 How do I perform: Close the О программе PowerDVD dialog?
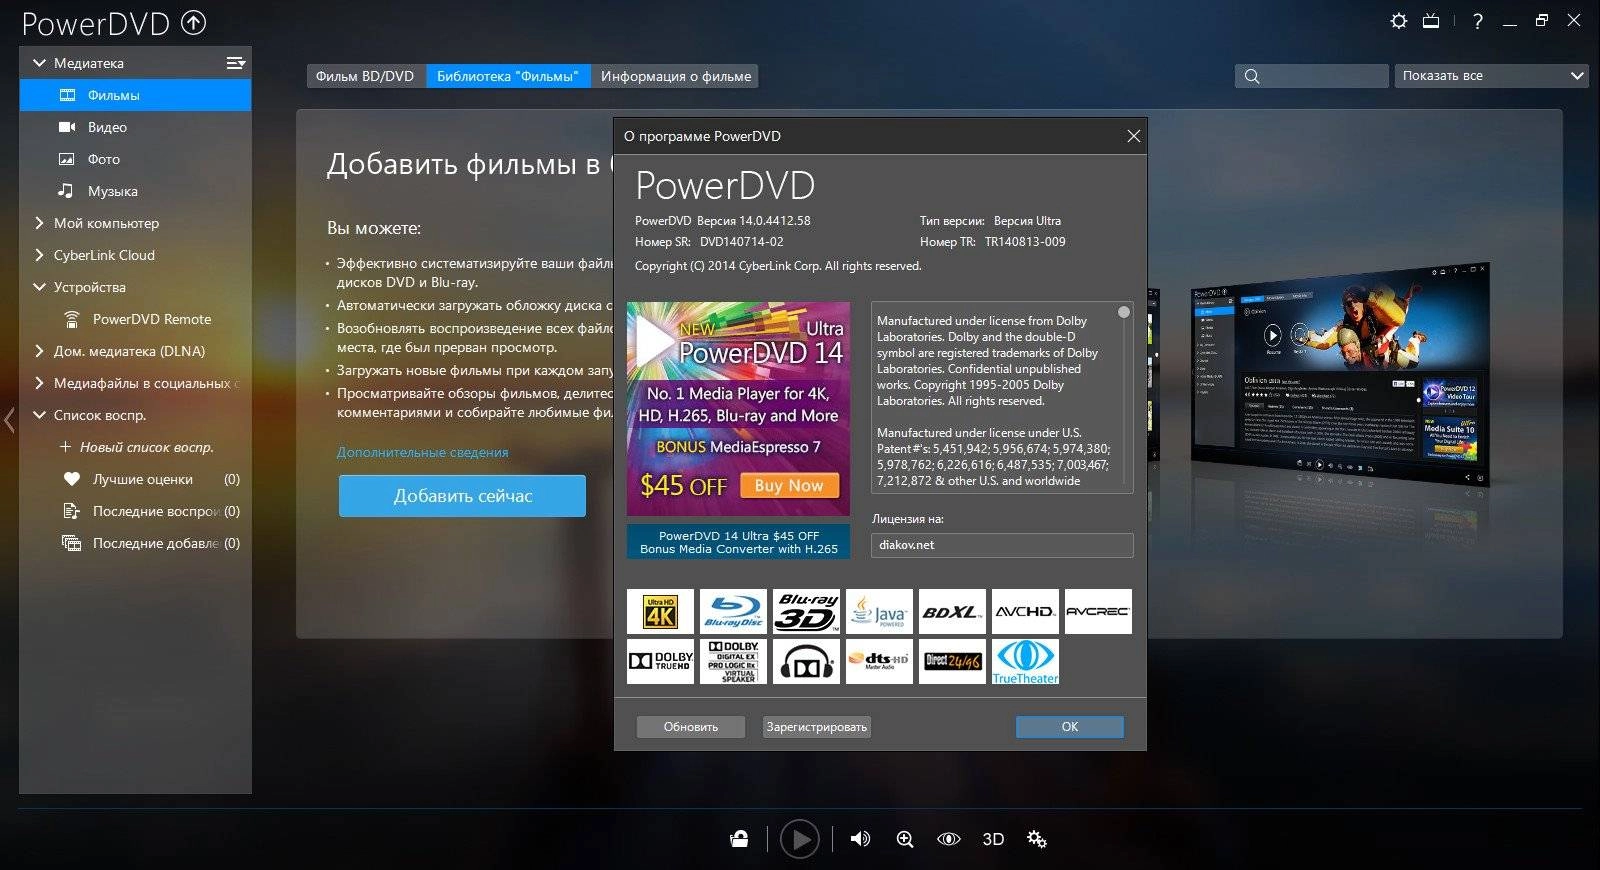[1133, 136]
